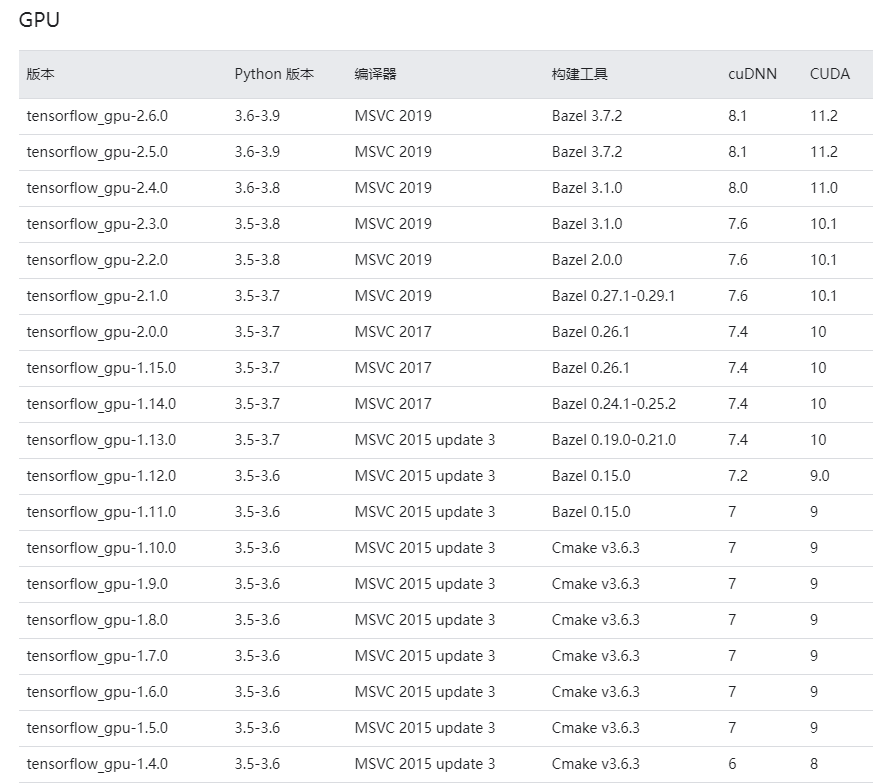Click Python 3.5-3.7 in tensorflow_gpu-2.1.0 row
The image size is (891, 783).
(257, 296)
